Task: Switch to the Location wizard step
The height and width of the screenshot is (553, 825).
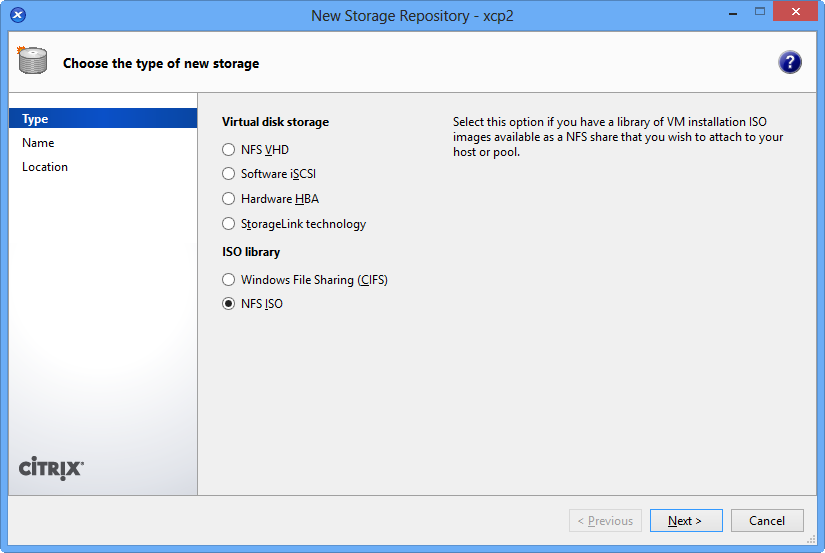Action: click(x=45, y=167)
